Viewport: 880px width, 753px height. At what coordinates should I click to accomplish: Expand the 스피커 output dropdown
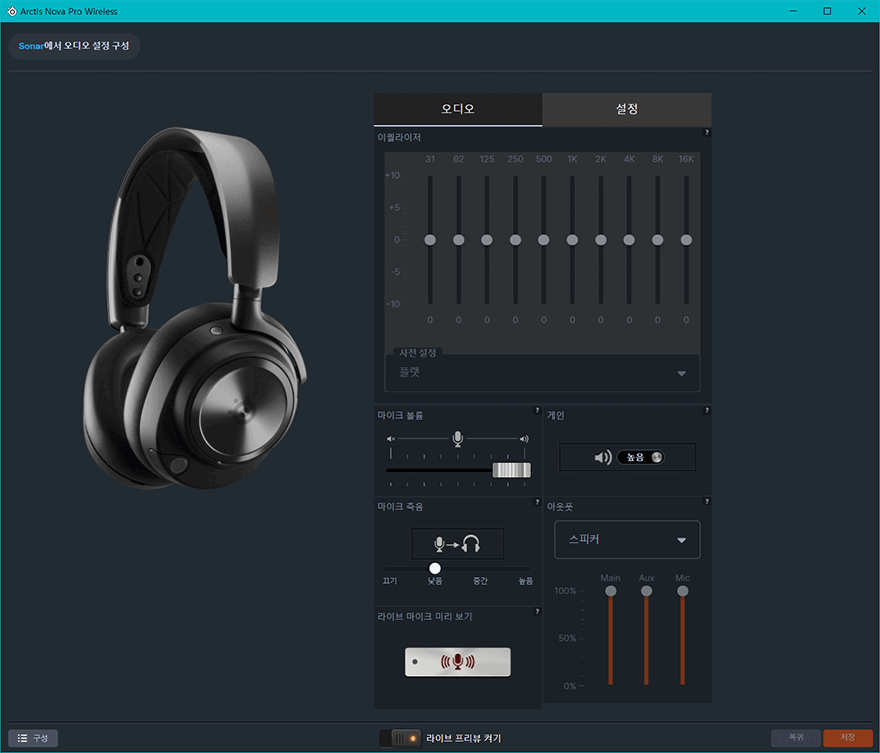627,540
